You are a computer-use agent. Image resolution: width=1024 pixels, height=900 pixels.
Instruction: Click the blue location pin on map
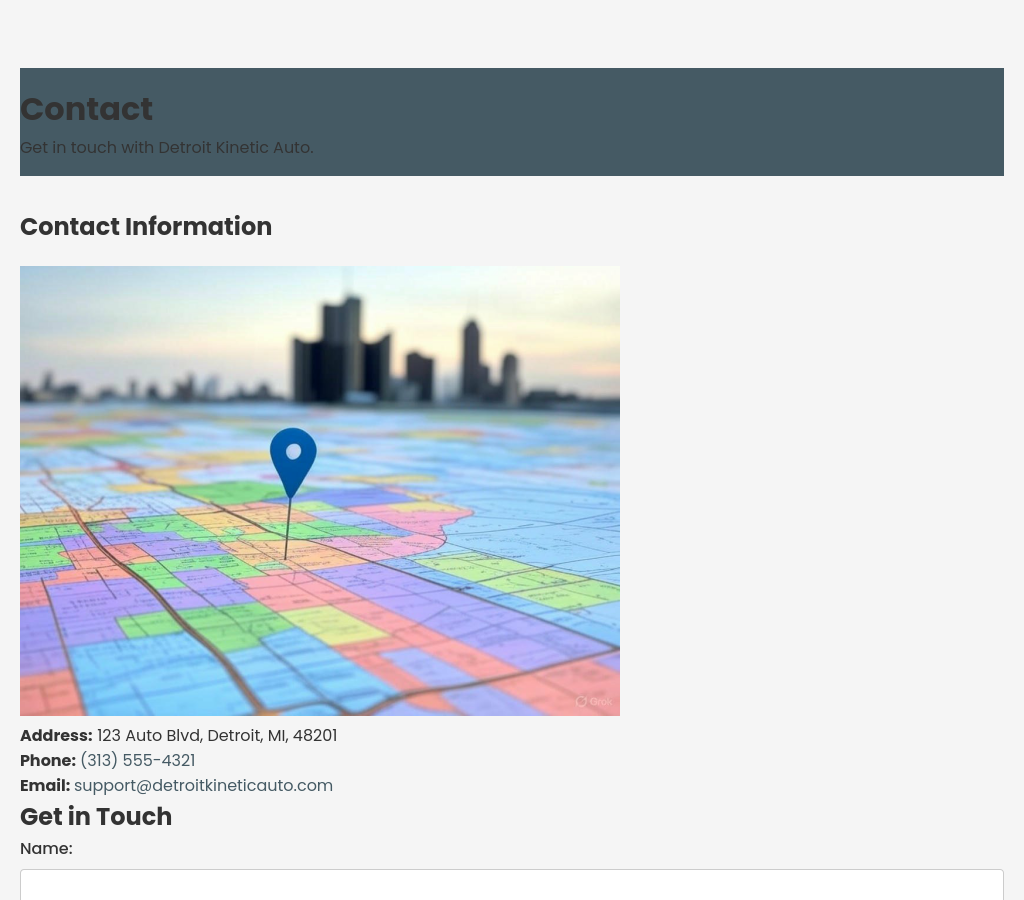click(293, 458)
